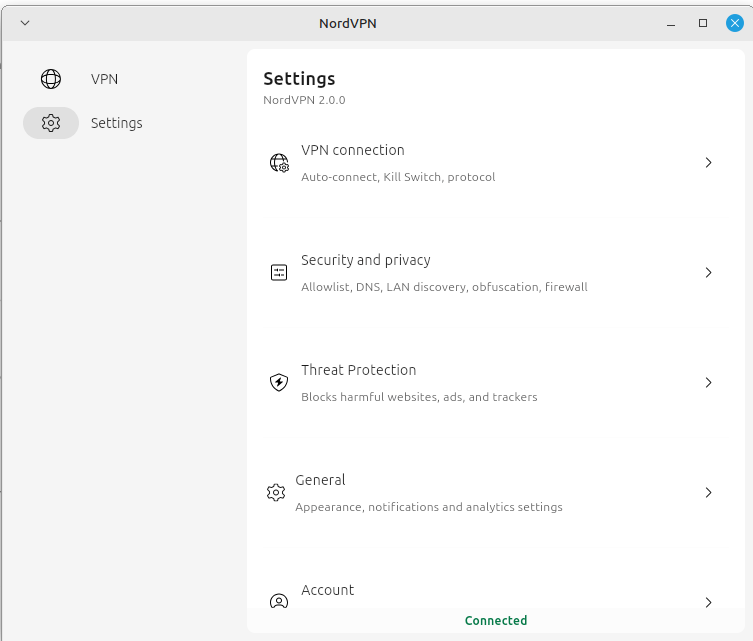Go to Security and privacy settings title
Image resolution: width=753 pixels, height=641 pixels.
366,260
